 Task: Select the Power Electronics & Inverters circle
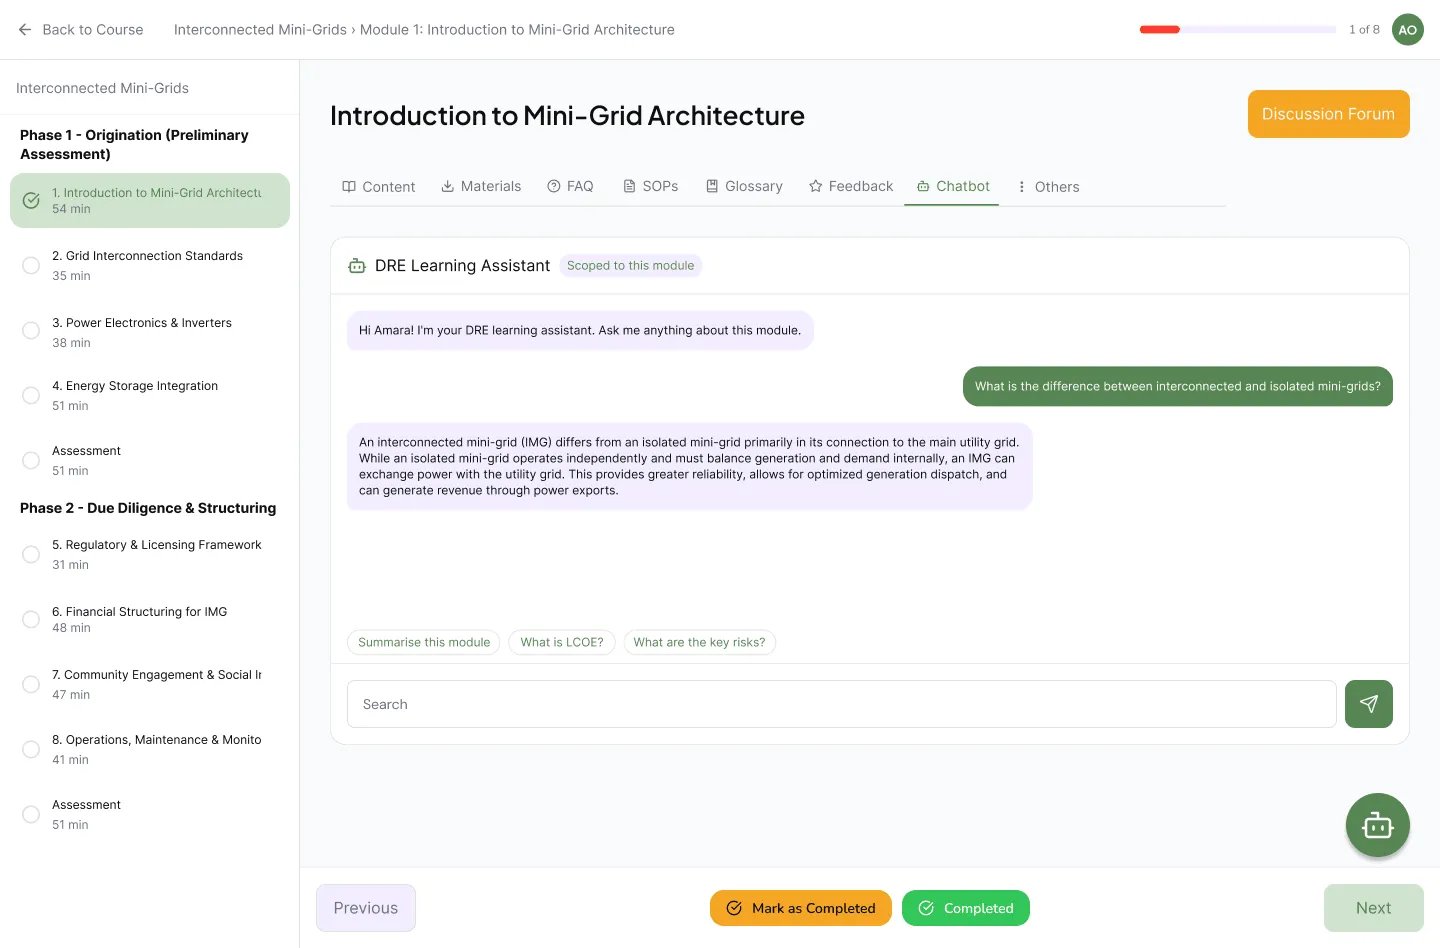tap(31, 330)
